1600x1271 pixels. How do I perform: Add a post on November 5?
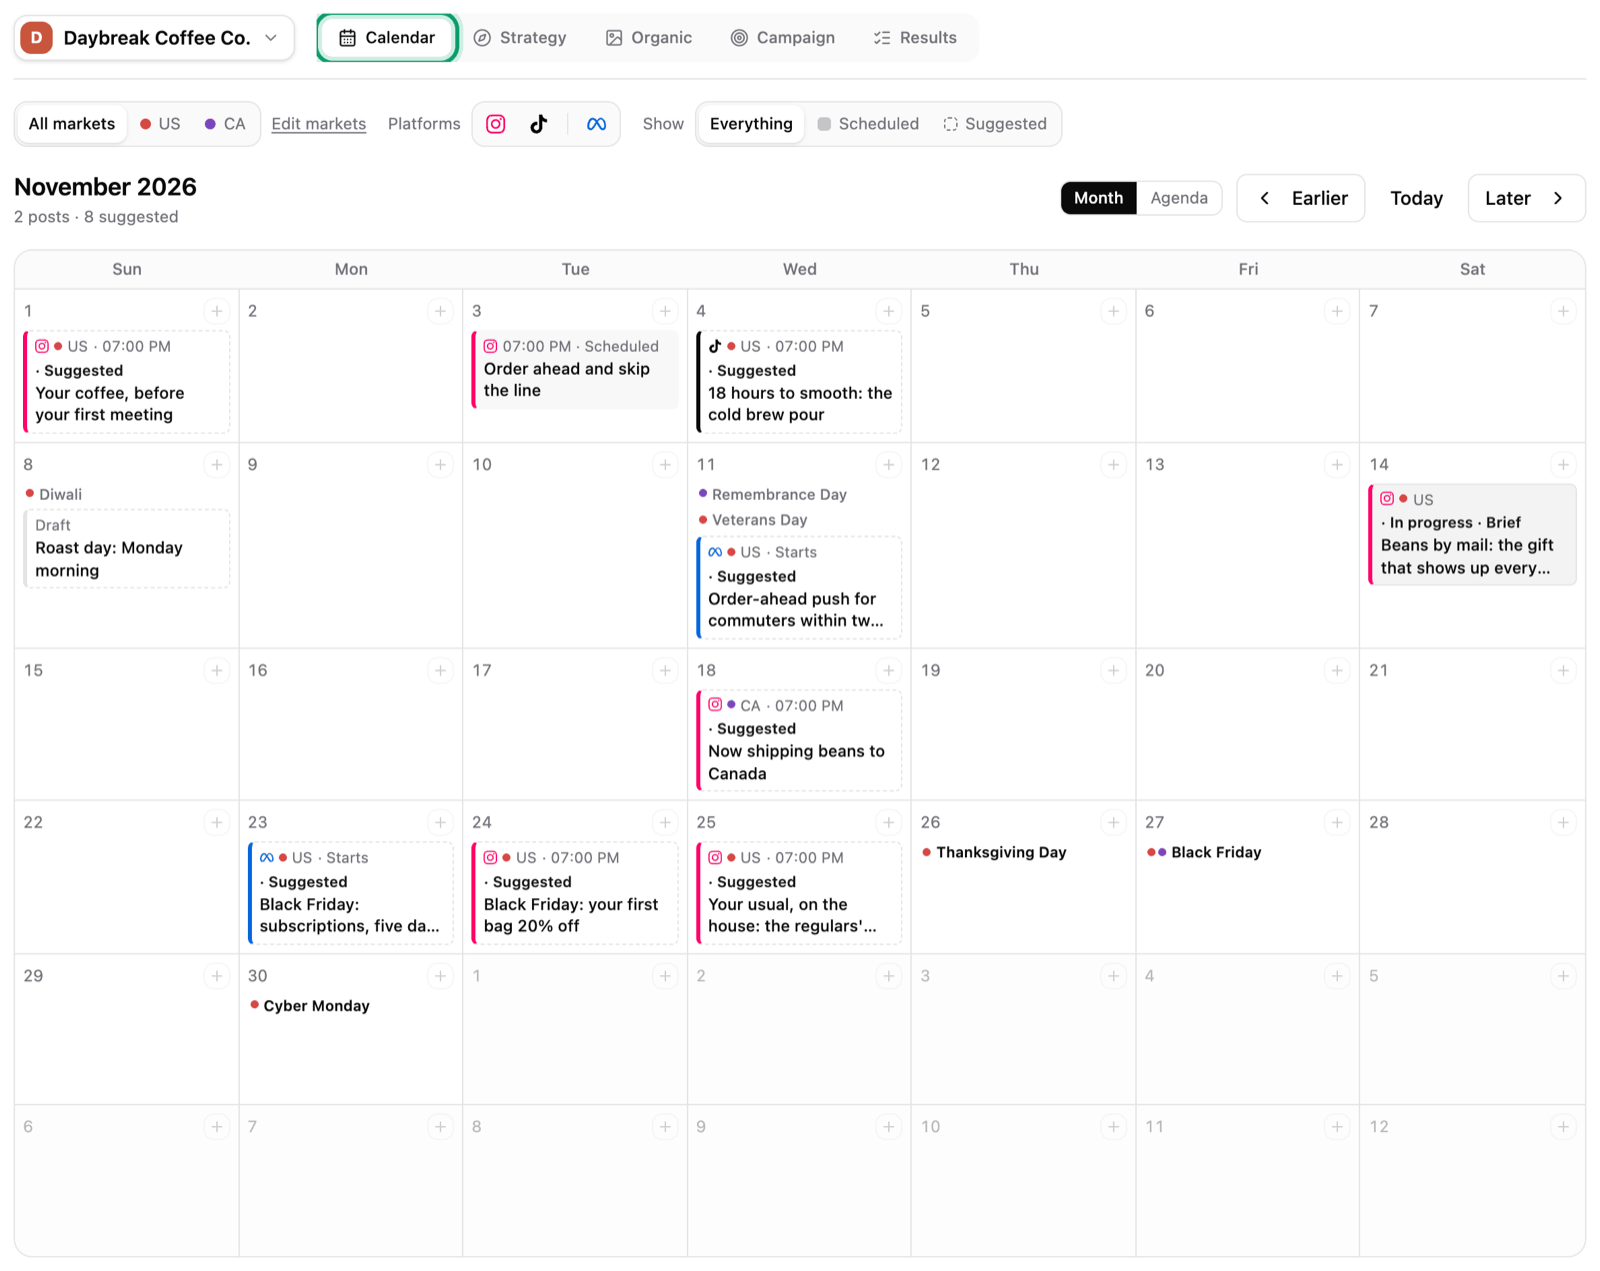click(x=1113, y=311)
